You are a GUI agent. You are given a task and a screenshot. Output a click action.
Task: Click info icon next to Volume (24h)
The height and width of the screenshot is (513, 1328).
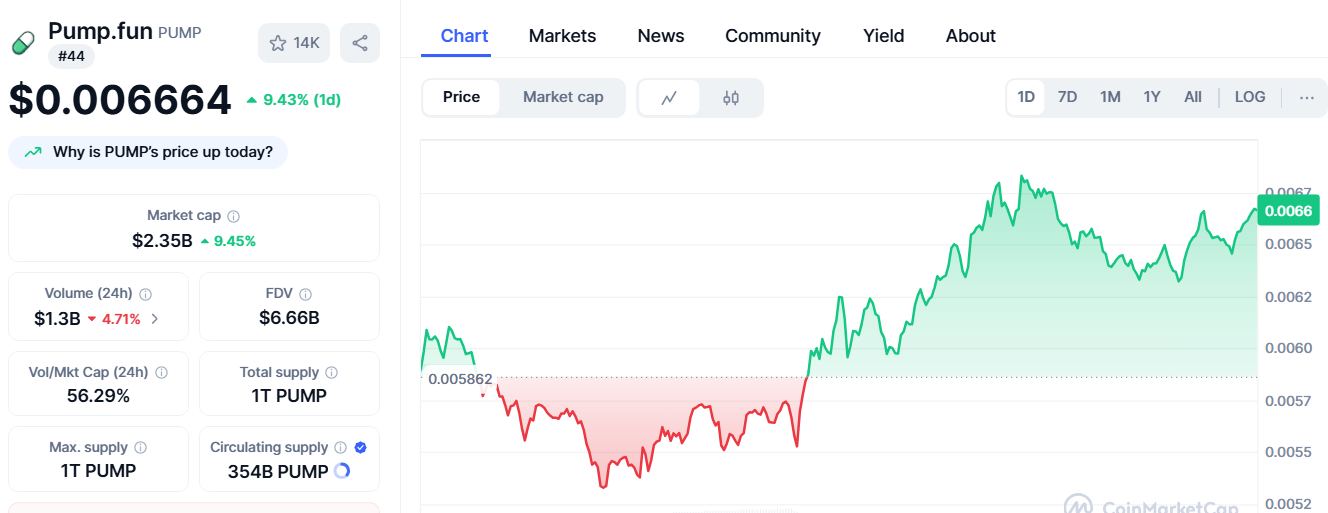146,294
